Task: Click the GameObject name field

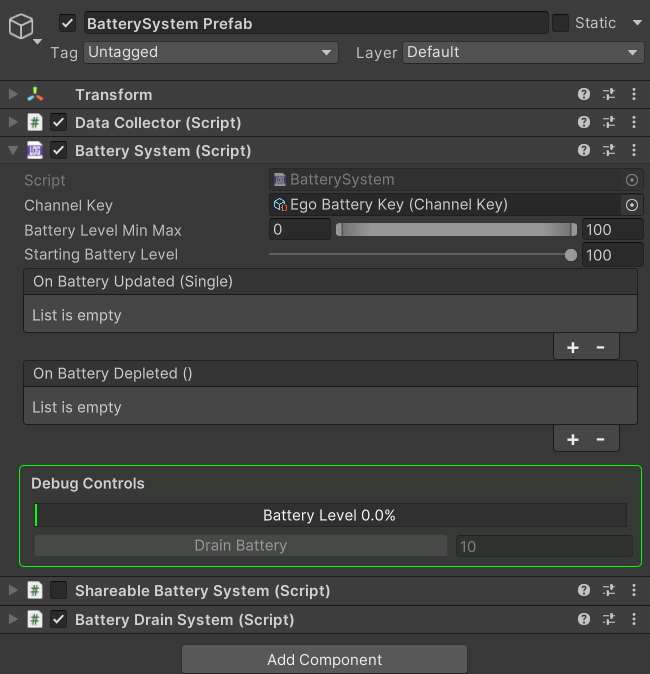Action: (x=316, y=23)
